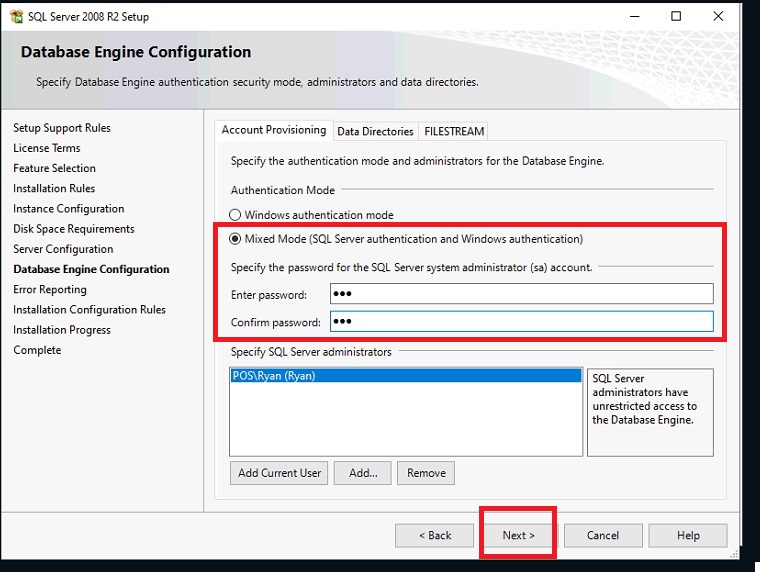This screenshot has width=760, height=572.
Task: Open Help for this setup page
Action: click(x=688, y=535)
